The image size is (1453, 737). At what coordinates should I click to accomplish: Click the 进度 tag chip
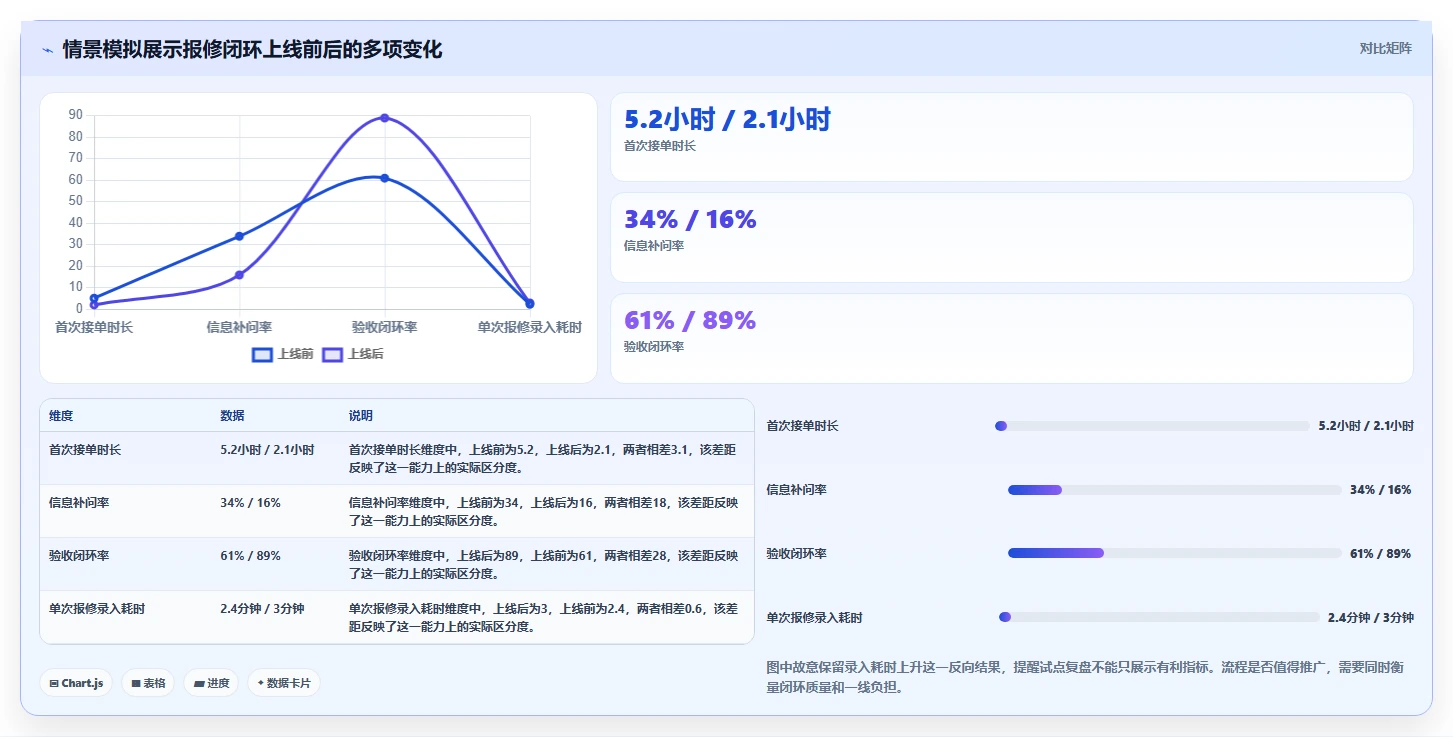pos(211,683)
